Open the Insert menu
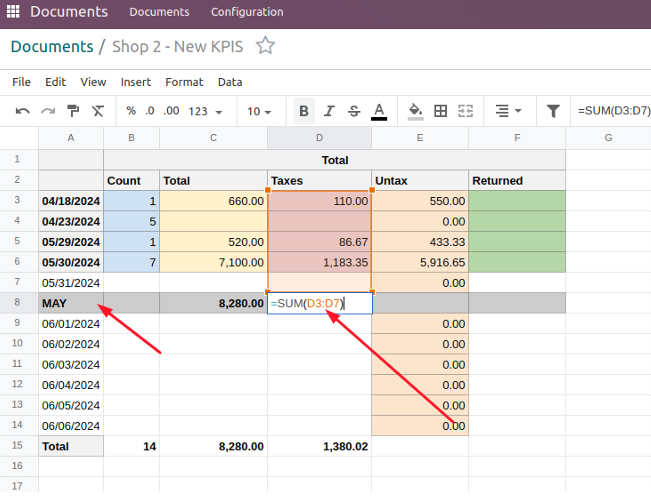The image size is (651, 498). click(x=136, y=82)
